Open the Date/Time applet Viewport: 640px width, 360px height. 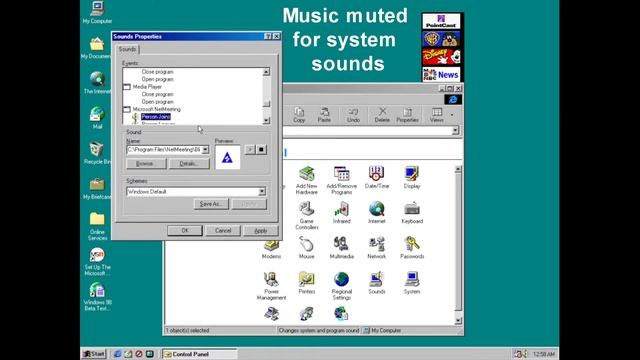(x=376, y=177)
